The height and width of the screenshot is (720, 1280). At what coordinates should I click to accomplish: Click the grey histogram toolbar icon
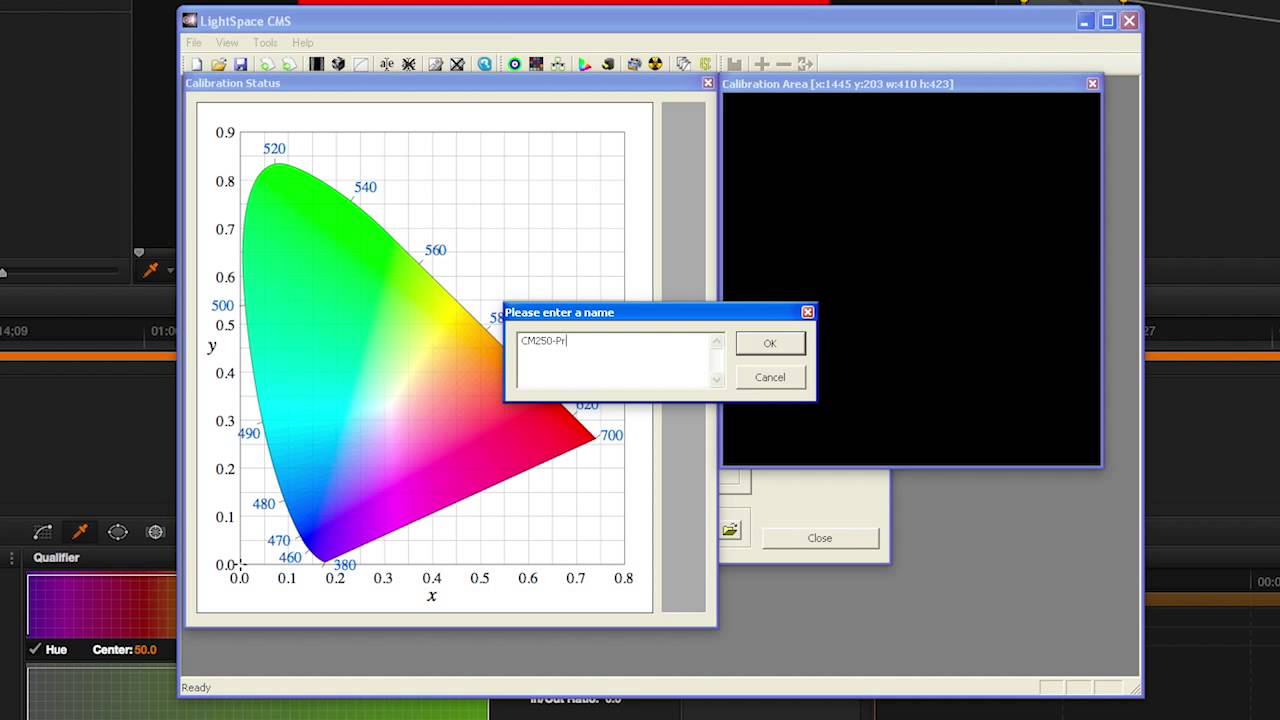pyautogui.click(x=734, y=64)
